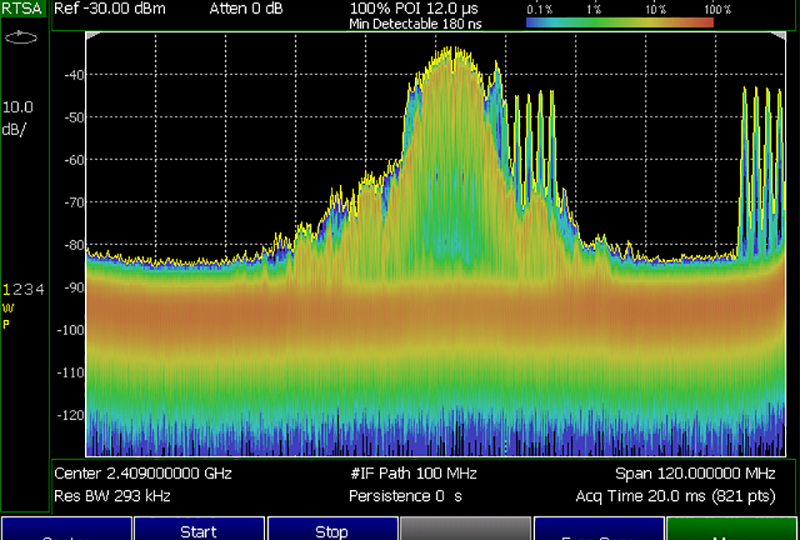Select the Res BW 293 kHz field
This screenshot has height=540, width=800.
click(112, 496)
